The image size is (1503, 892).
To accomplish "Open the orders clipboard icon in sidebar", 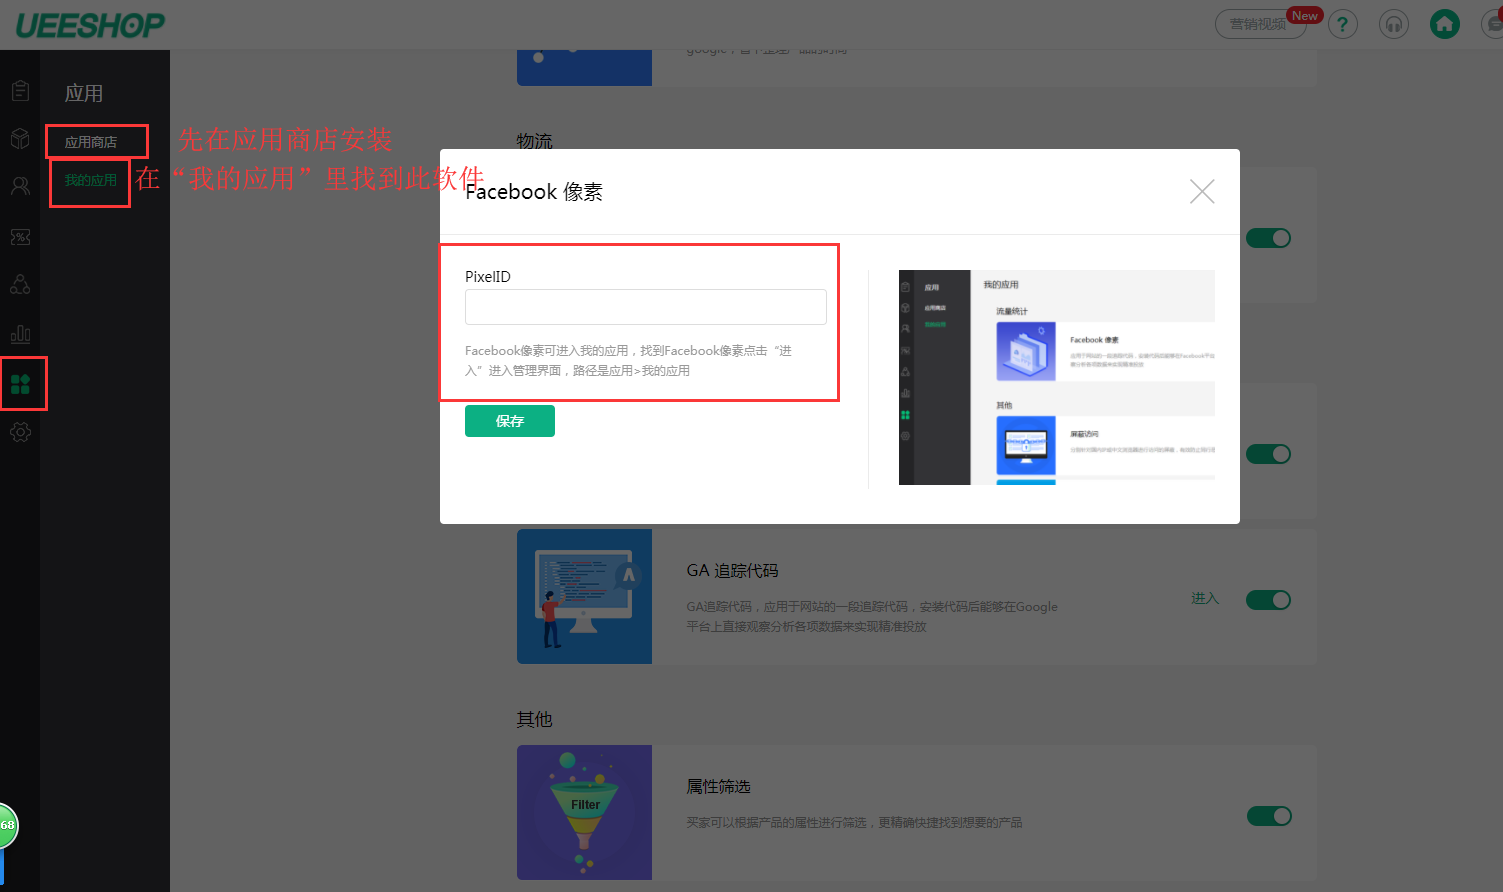I will pos(20,91).
